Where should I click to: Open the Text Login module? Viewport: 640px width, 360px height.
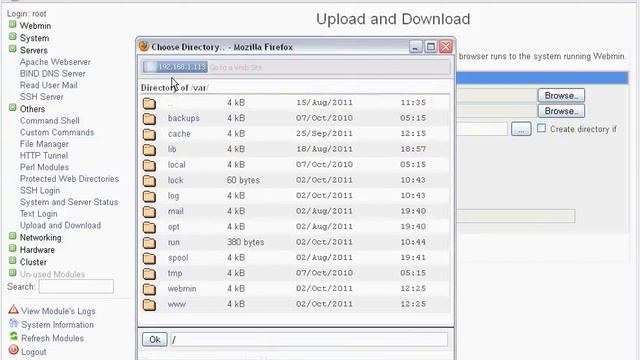[38, 214]
